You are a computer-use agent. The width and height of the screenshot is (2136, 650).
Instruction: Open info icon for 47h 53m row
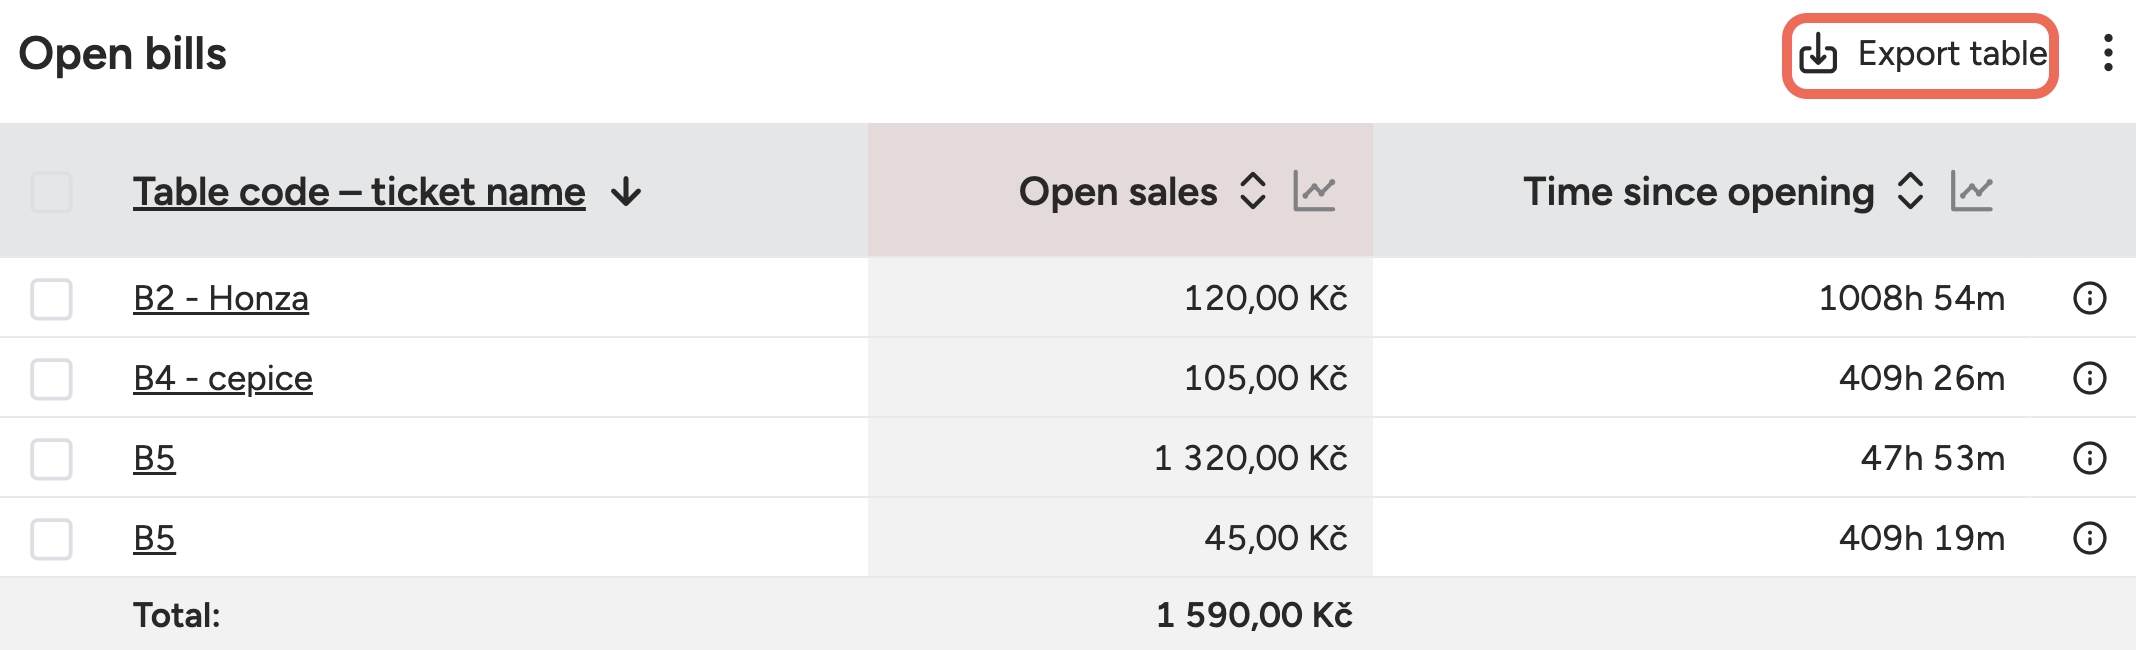2090,458
